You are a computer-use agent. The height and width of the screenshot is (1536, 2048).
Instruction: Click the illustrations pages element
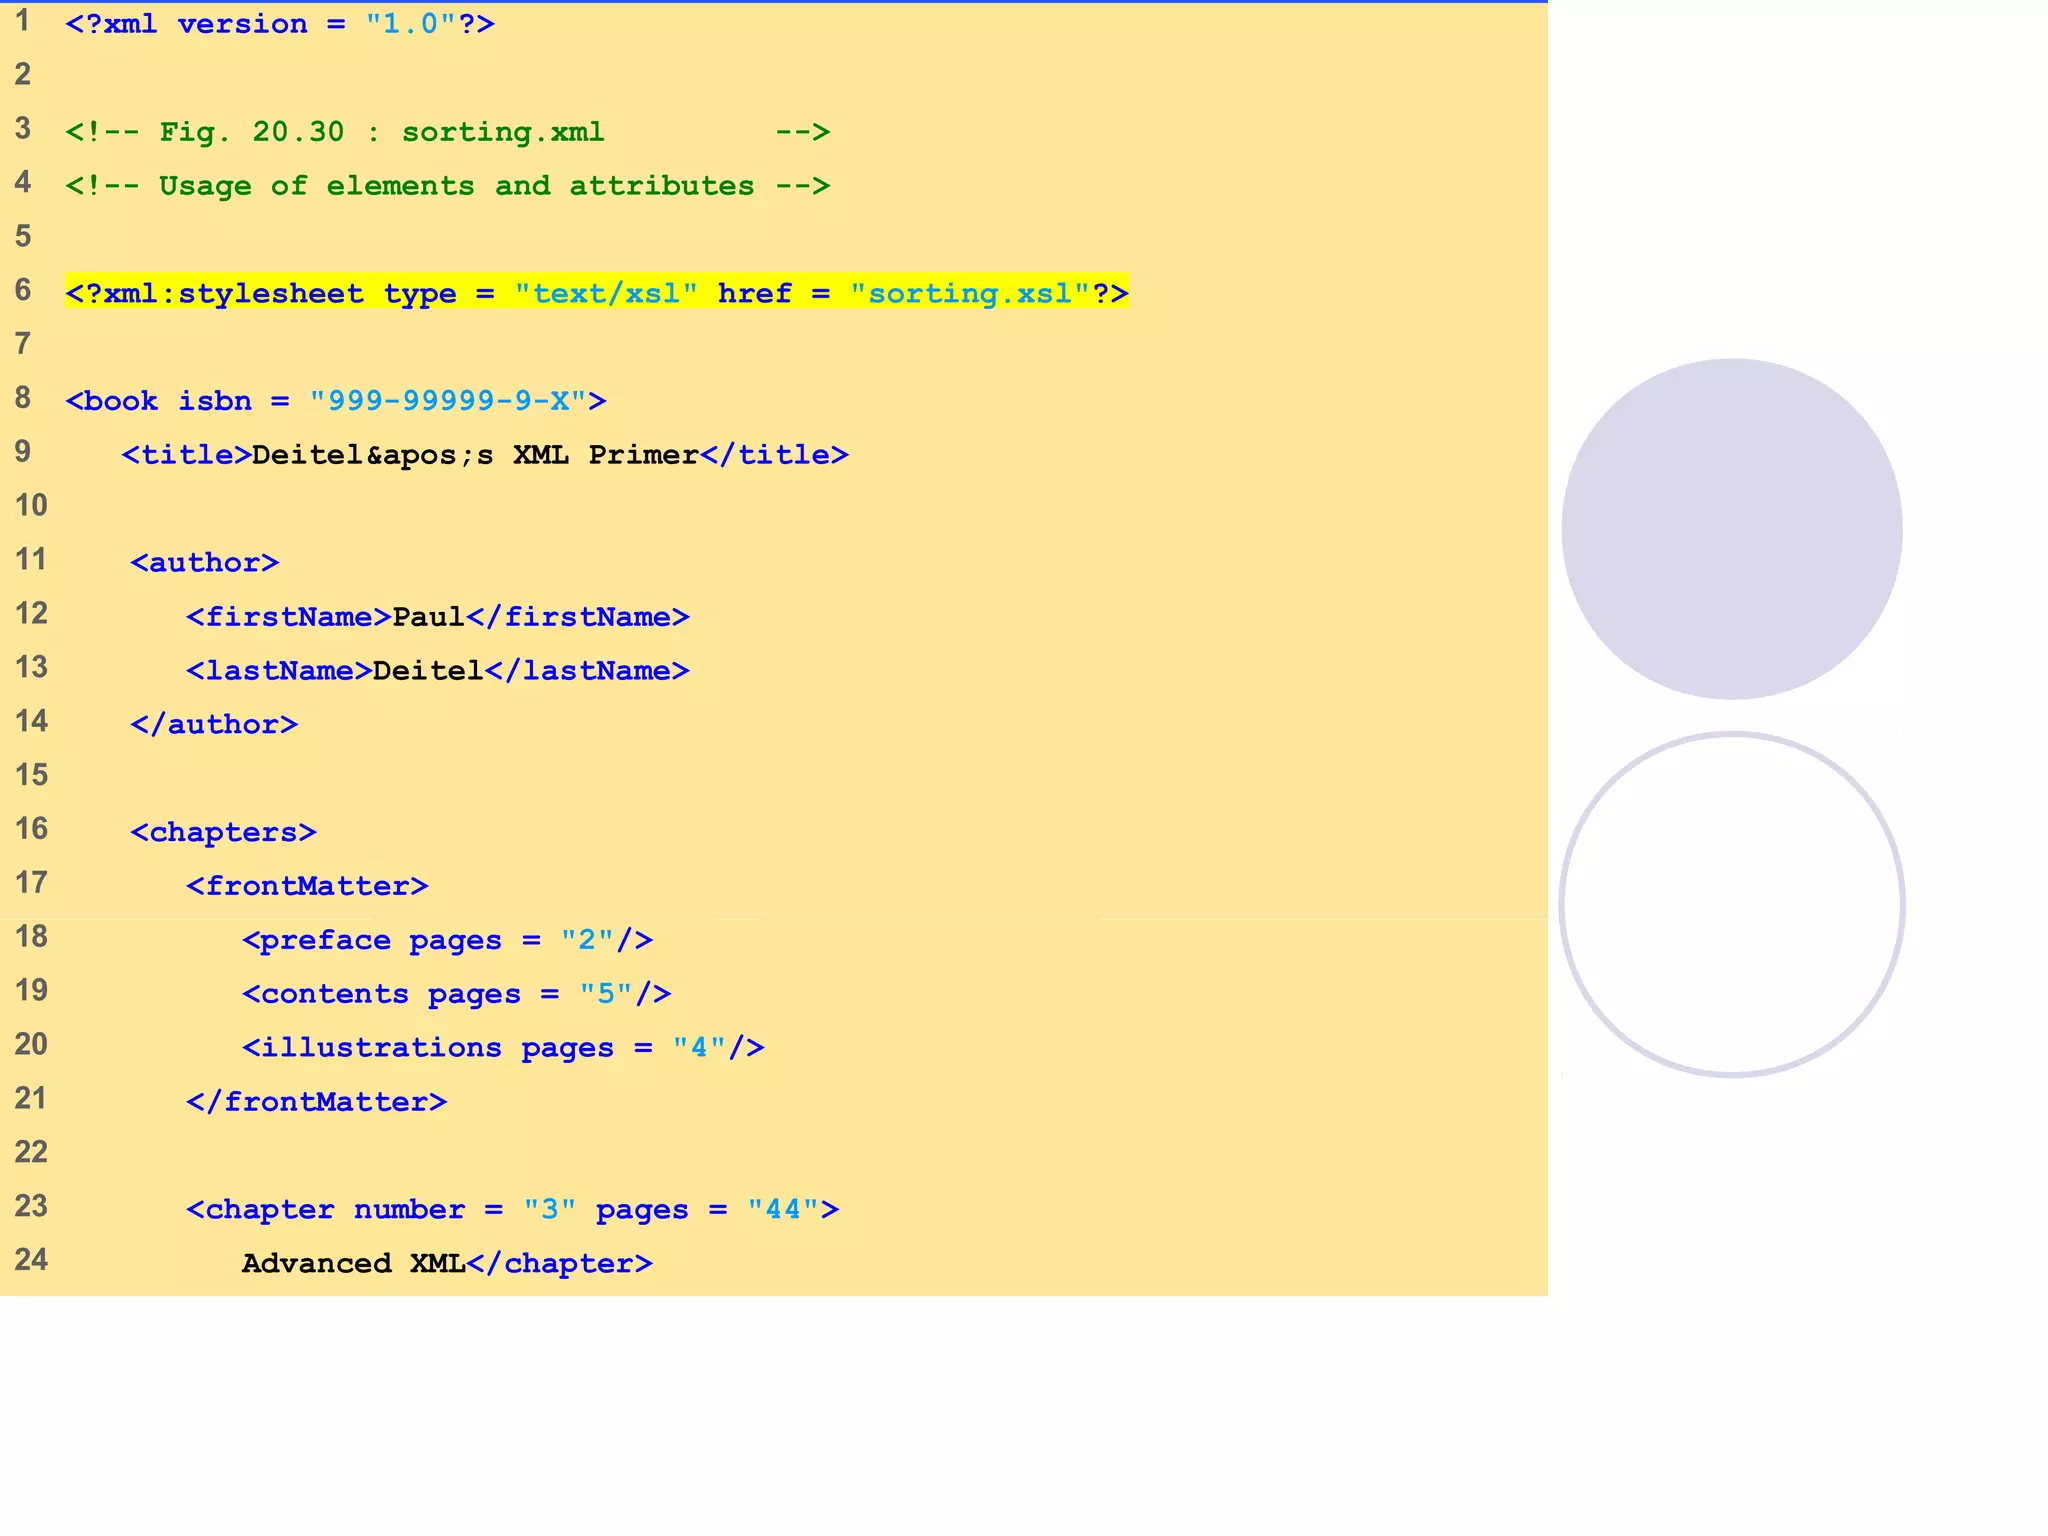(x=504, y=1048)
